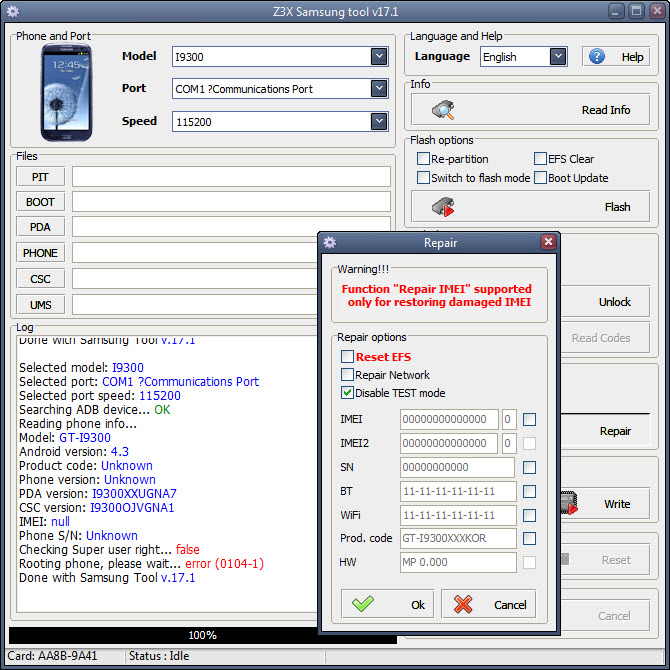Enable the Re-partition checkbox
This screenshot has width=670, height=670.
423,159
